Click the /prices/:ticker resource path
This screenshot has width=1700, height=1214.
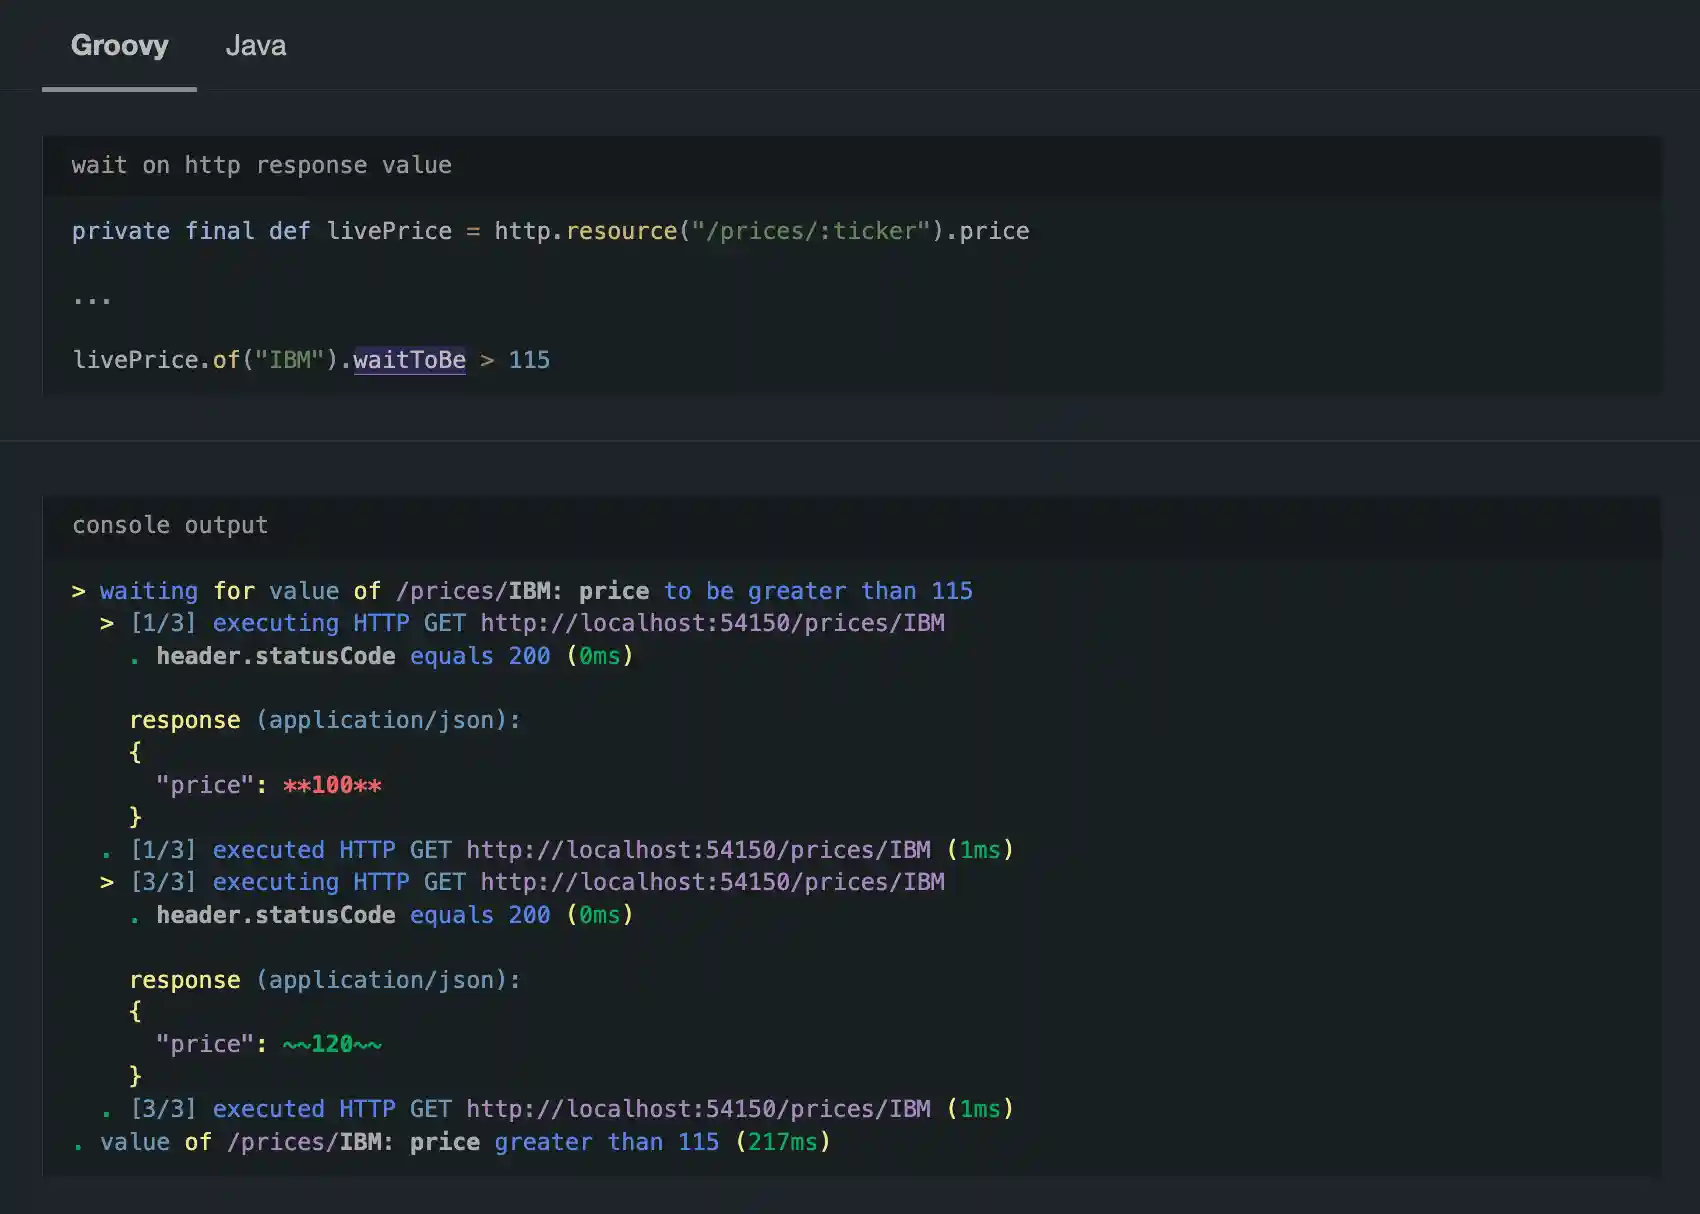pyautogui.click(x=812, y=230)
